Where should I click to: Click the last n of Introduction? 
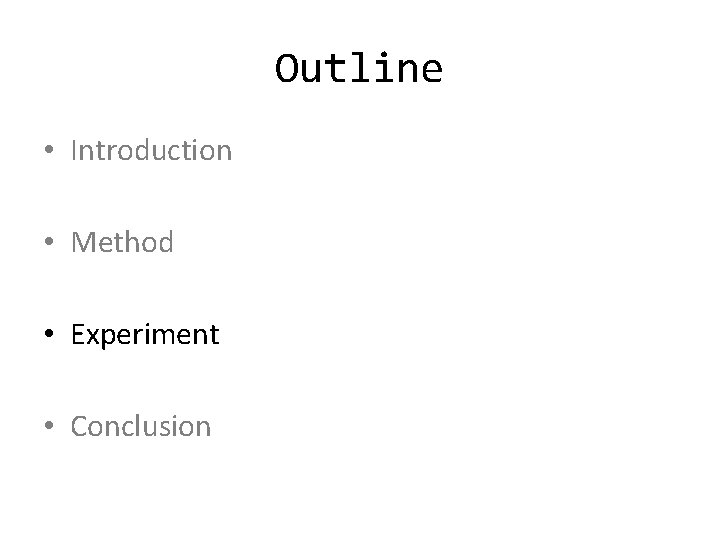coord(224,154)
